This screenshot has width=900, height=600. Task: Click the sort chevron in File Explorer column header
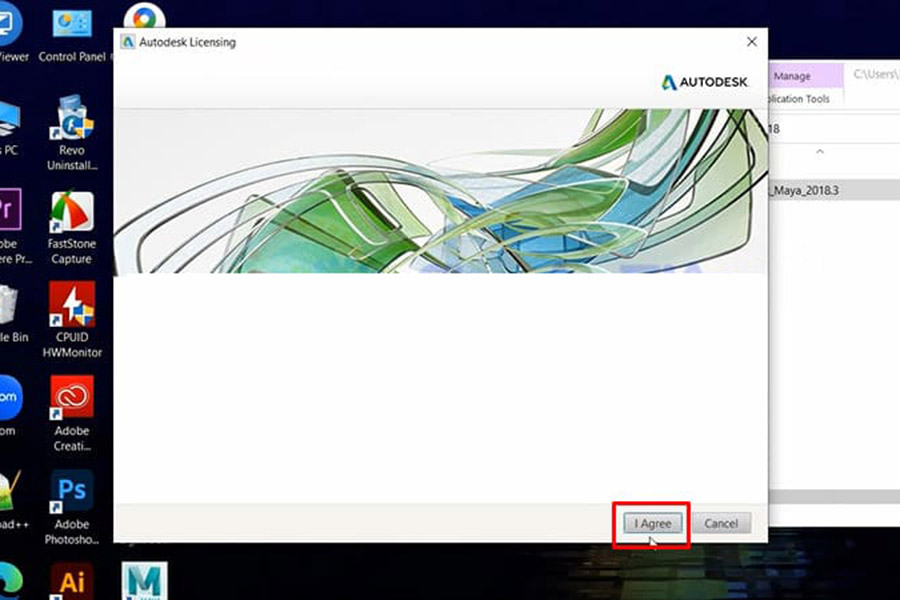(820, 152)
